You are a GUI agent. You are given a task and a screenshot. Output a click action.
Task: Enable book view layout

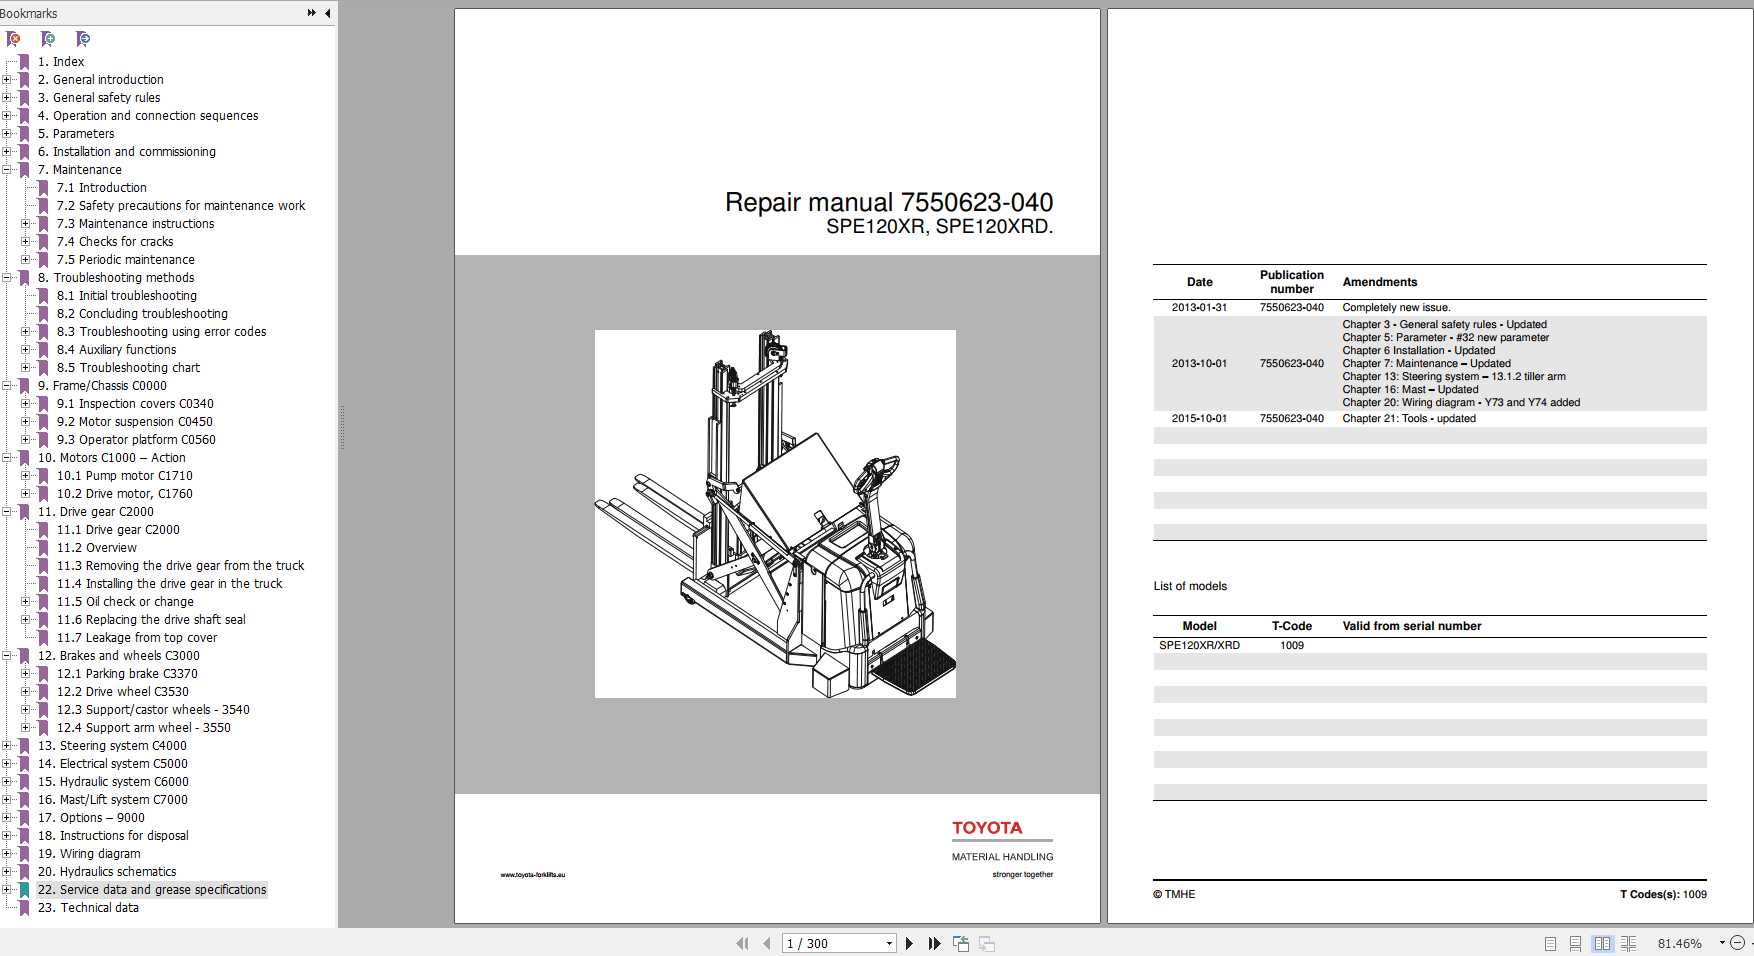pyautogui.click(x=1629, y=943)
